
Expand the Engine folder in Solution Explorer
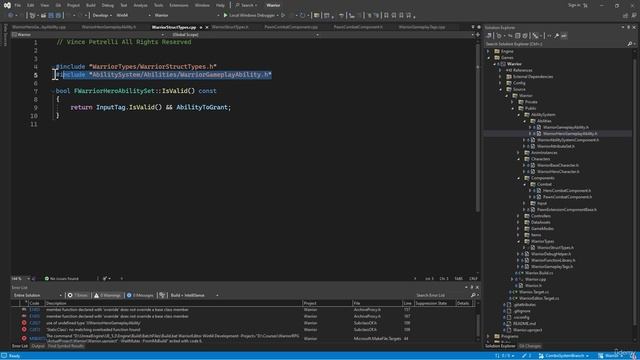[x=489, y=51]
